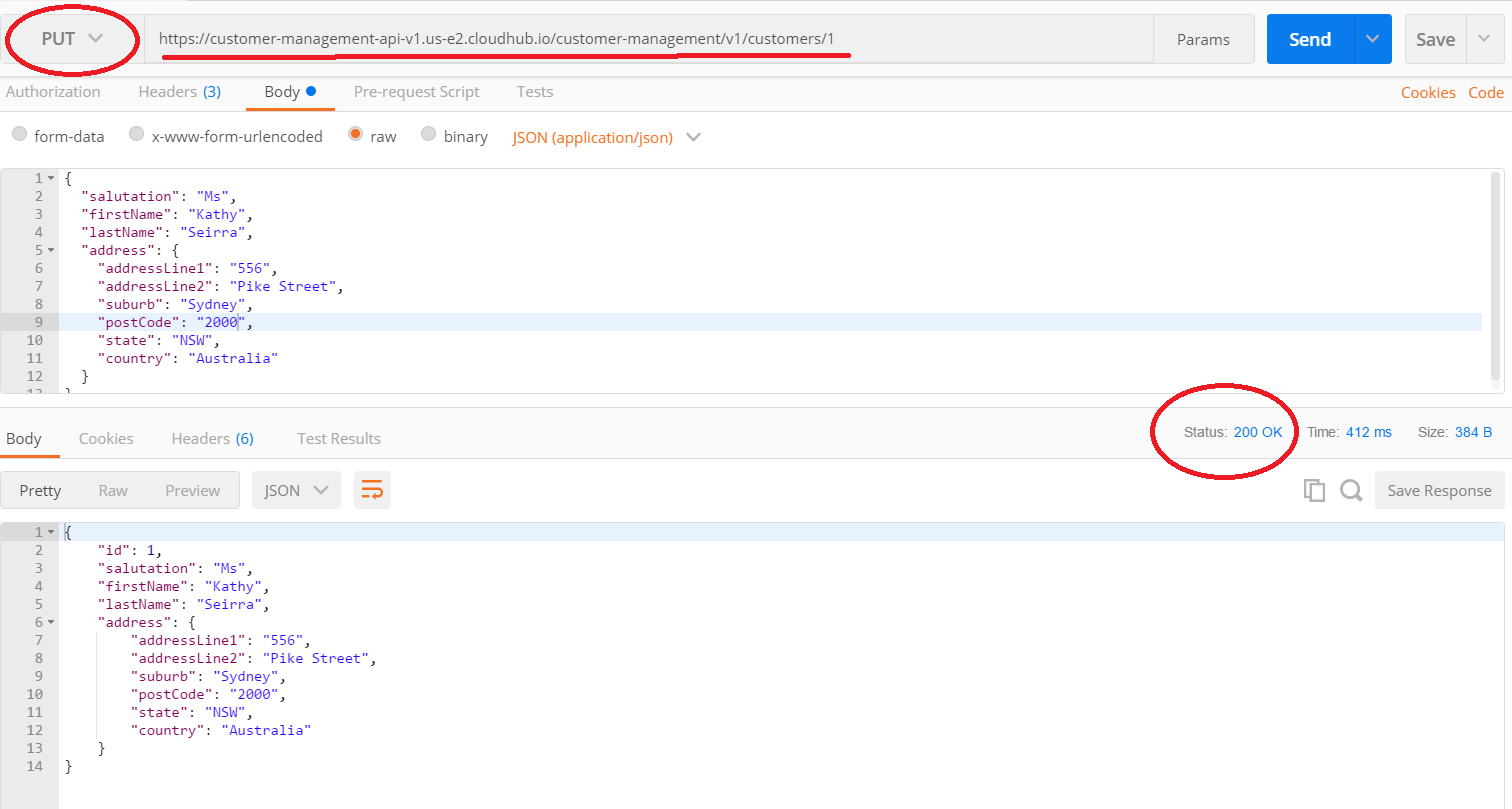Select Pretty response view

pos(41,490)
